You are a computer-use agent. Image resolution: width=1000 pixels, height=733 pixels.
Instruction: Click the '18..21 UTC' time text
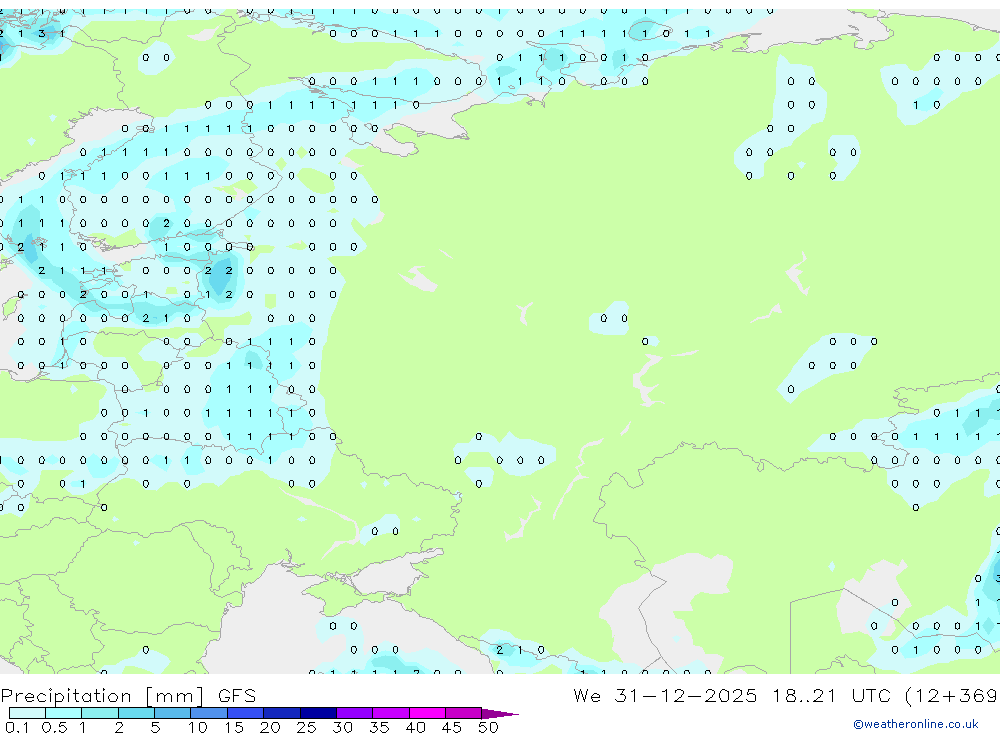point(831,696)
